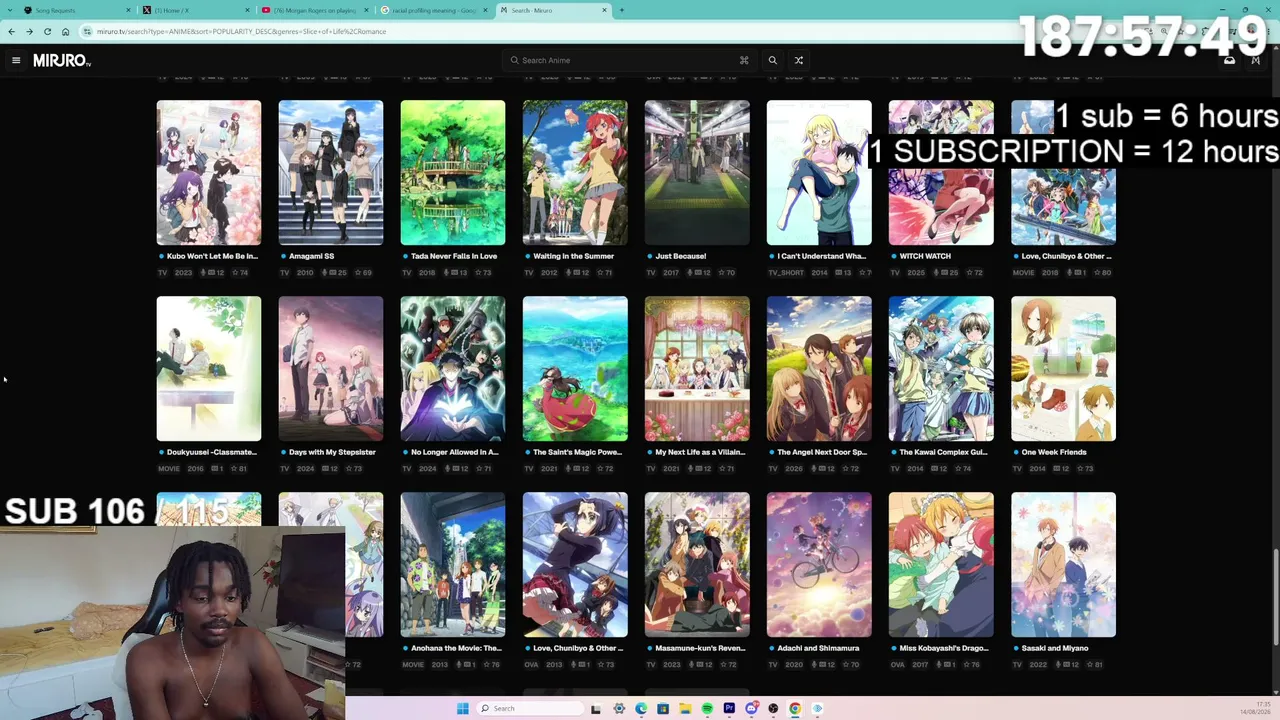Open the profile icon at header right
This screenshot has width=1280, height=720.
1255,60
